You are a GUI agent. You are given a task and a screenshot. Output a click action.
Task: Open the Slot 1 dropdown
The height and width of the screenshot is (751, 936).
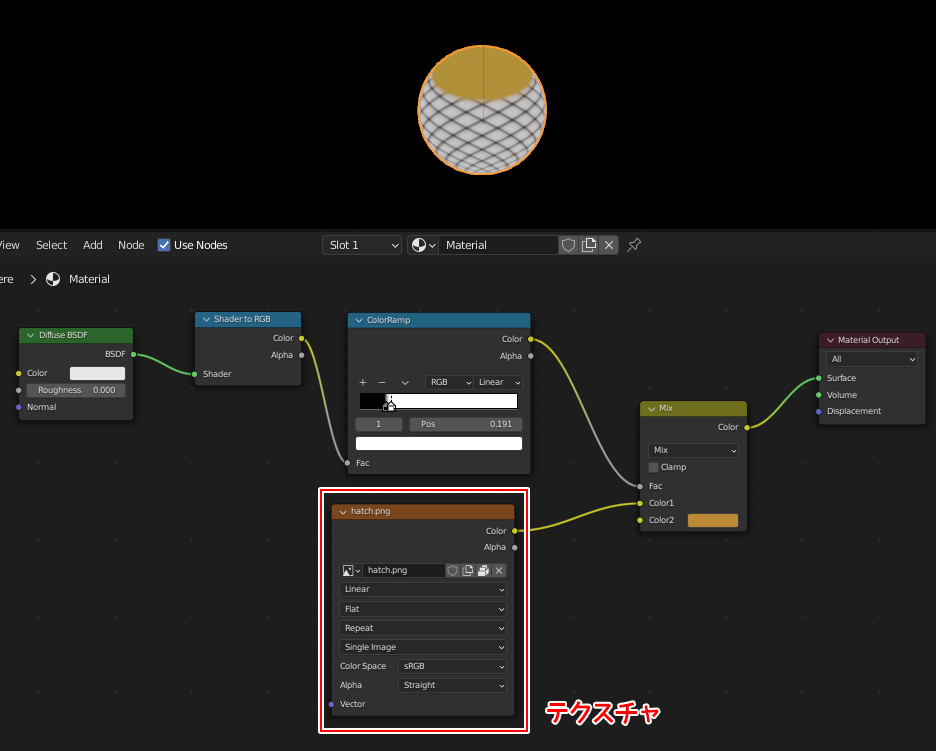point(362,245)
